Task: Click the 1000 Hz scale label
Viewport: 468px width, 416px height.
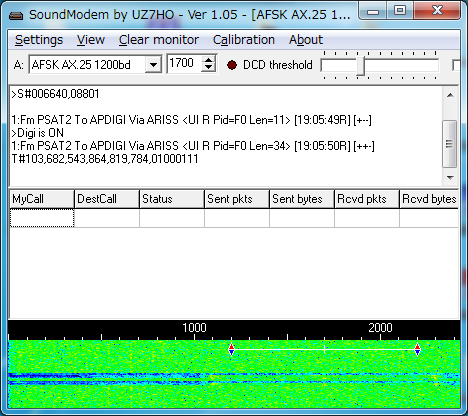Action: [x=194, y=328]
